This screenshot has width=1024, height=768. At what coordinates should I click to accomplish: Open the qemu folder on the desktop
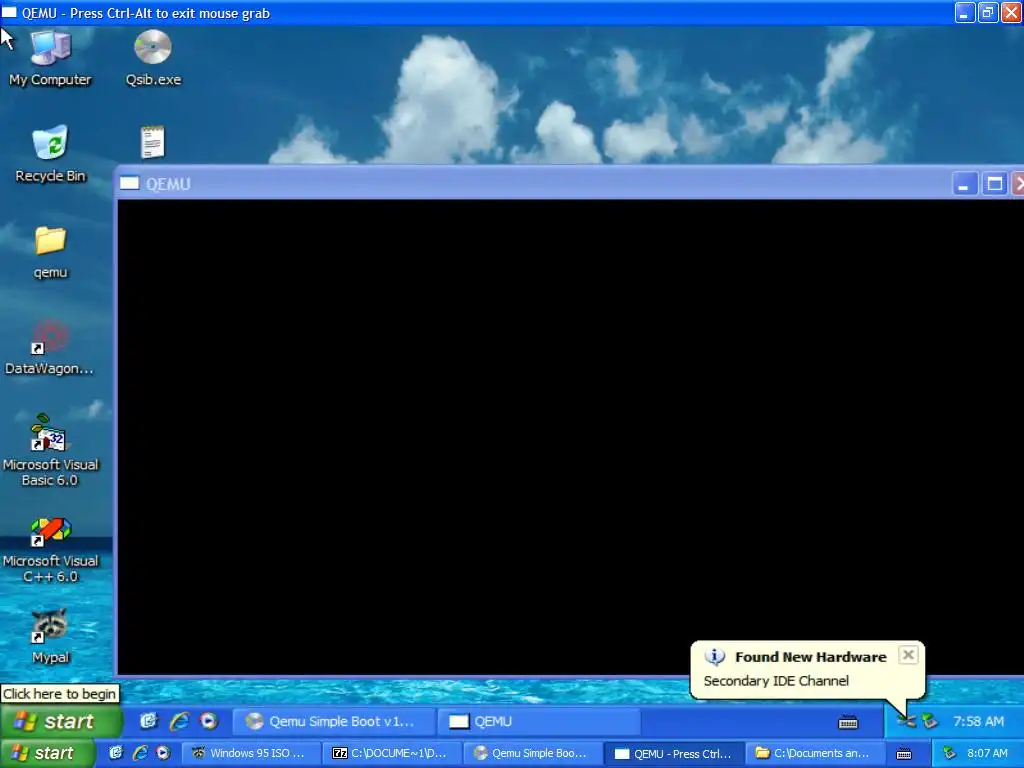[50, 253]
